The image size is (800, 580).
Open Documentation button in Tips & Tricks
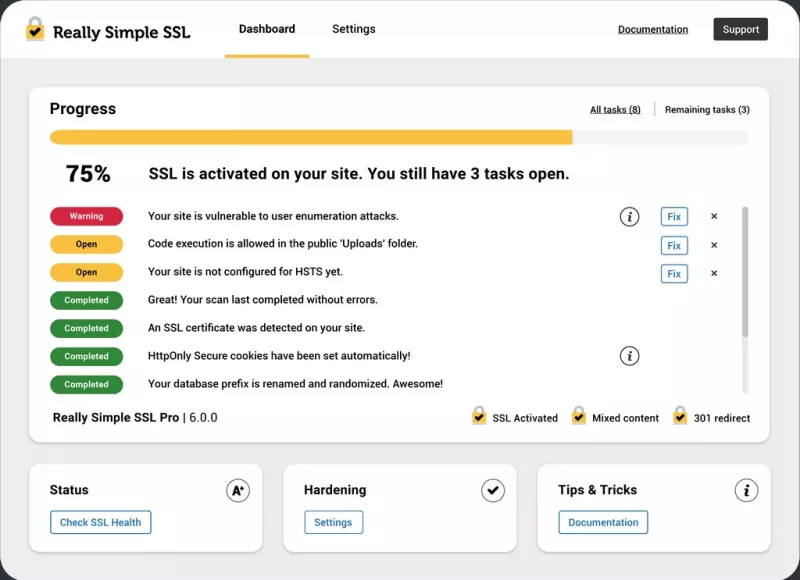coord(603,522)
